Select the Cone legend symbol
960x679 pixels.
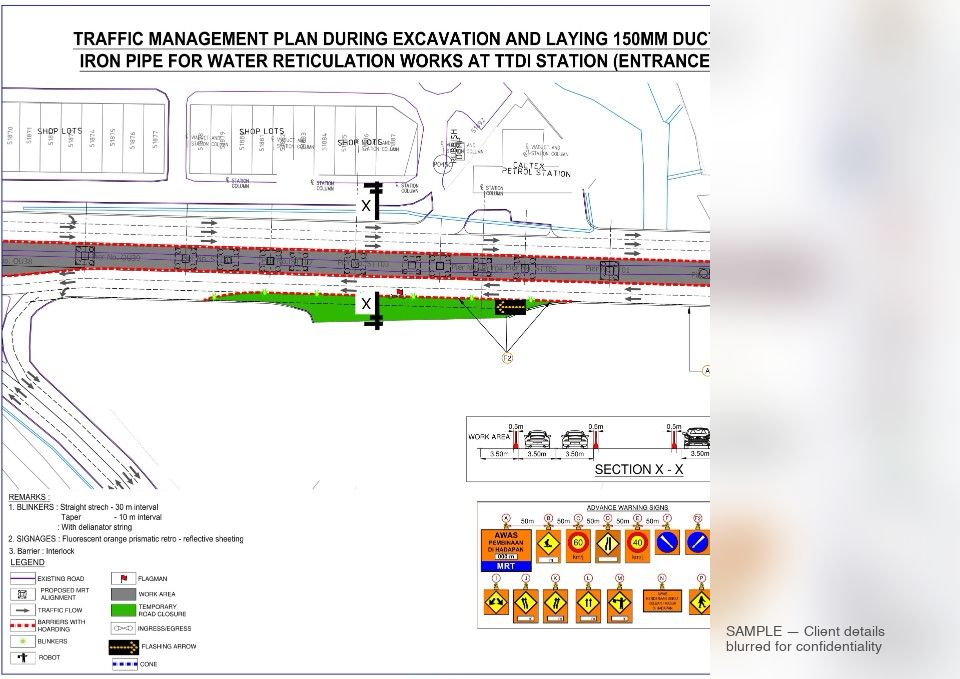(124, 664)
